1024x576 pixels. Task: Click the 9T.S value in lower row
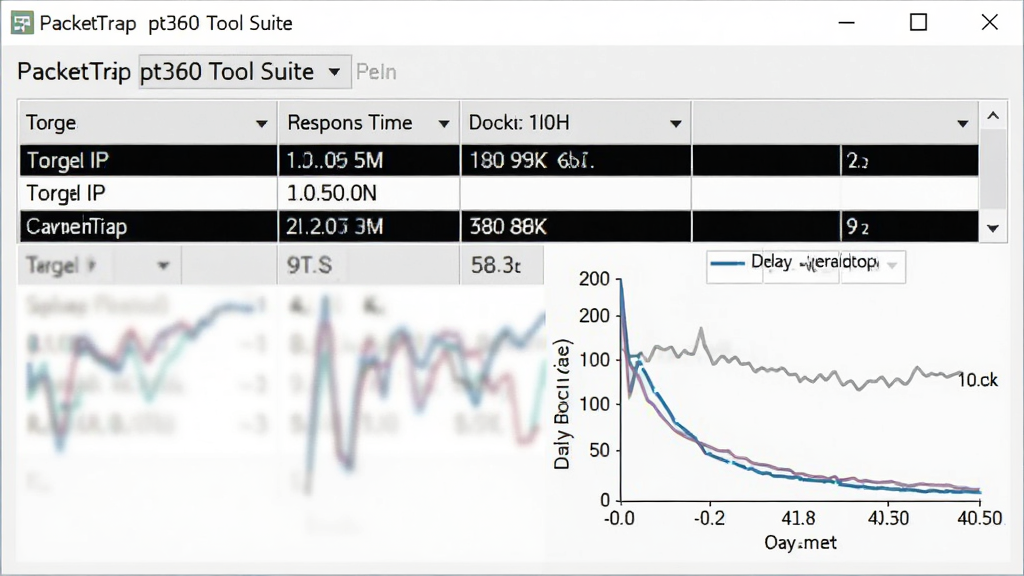[x=309, y=265]
